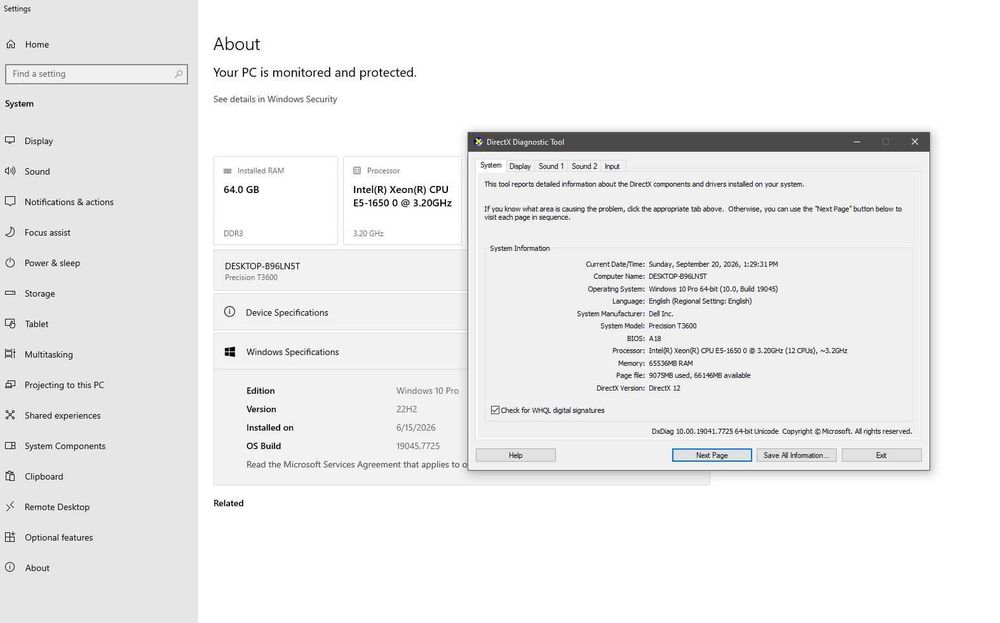Click Memory value 65536MB RAM in DxDiag
Viewport: 1000px width, 623px height.
point(670,363)
